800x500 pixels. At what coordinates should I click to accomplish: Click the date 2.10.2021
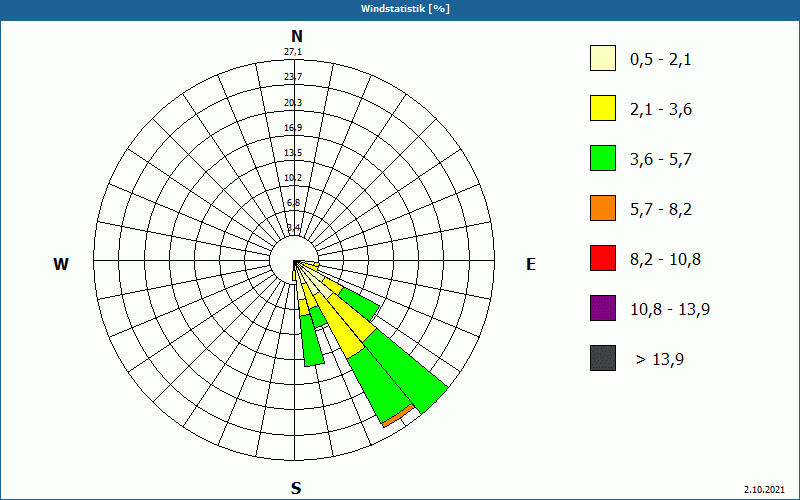[x=764, y=490]
